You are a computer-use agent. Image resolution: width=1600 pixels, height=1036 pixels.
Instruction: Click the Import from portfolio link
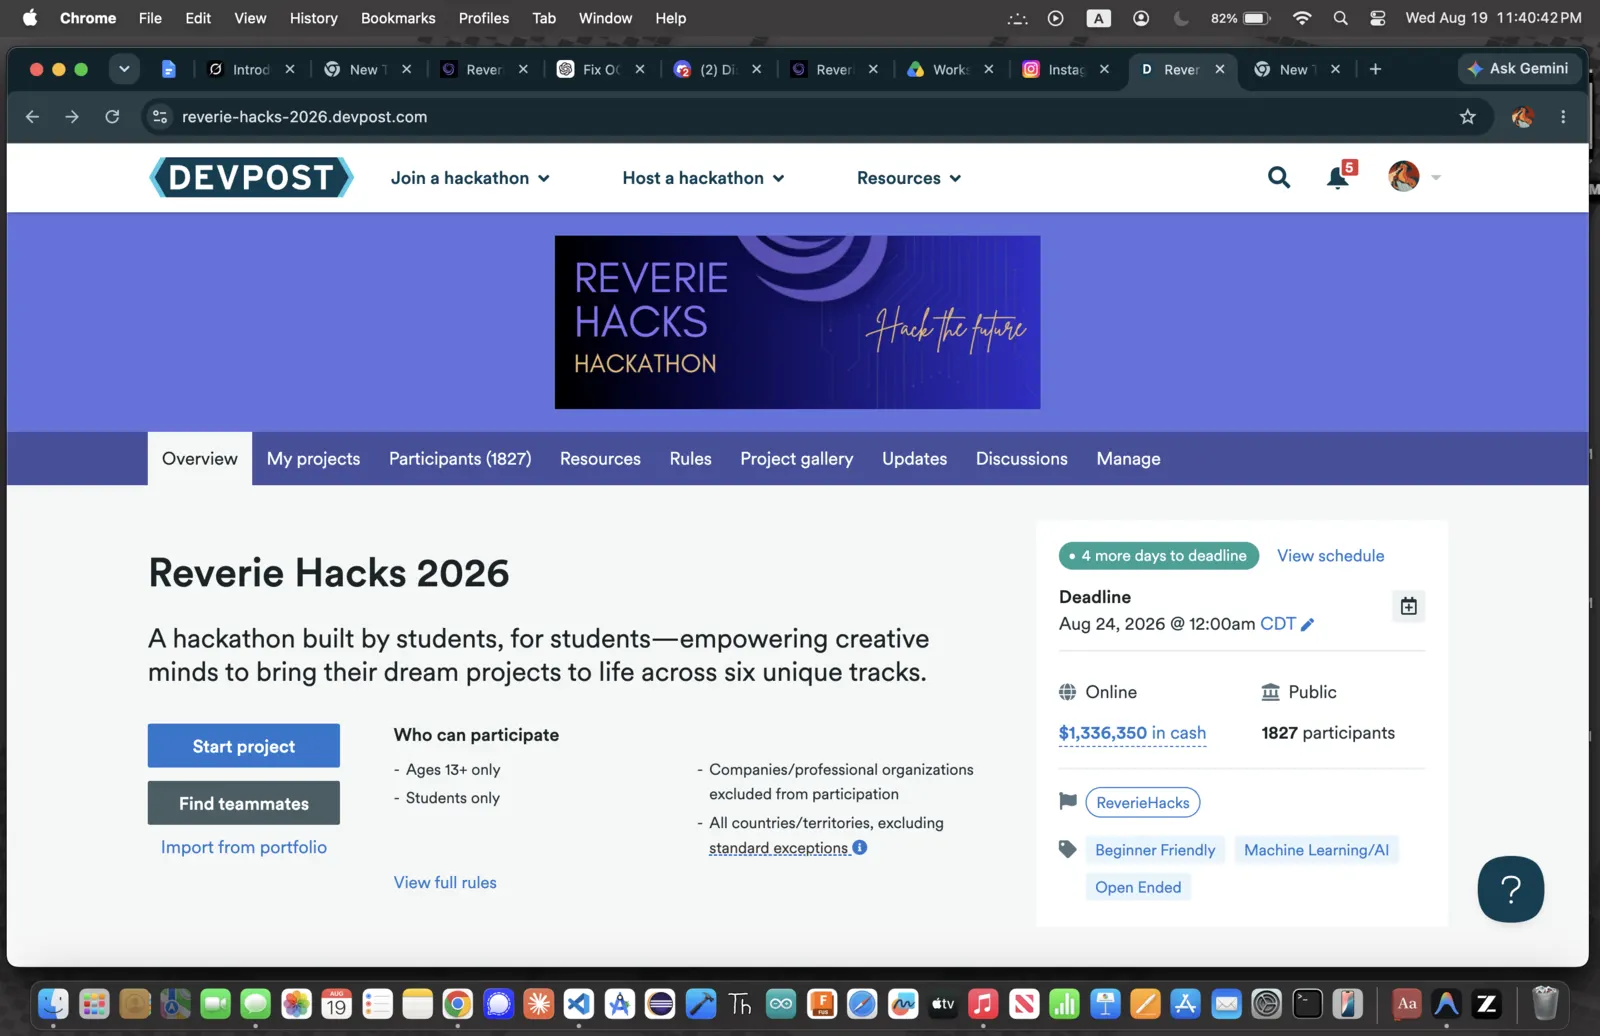tap(244, 847)
